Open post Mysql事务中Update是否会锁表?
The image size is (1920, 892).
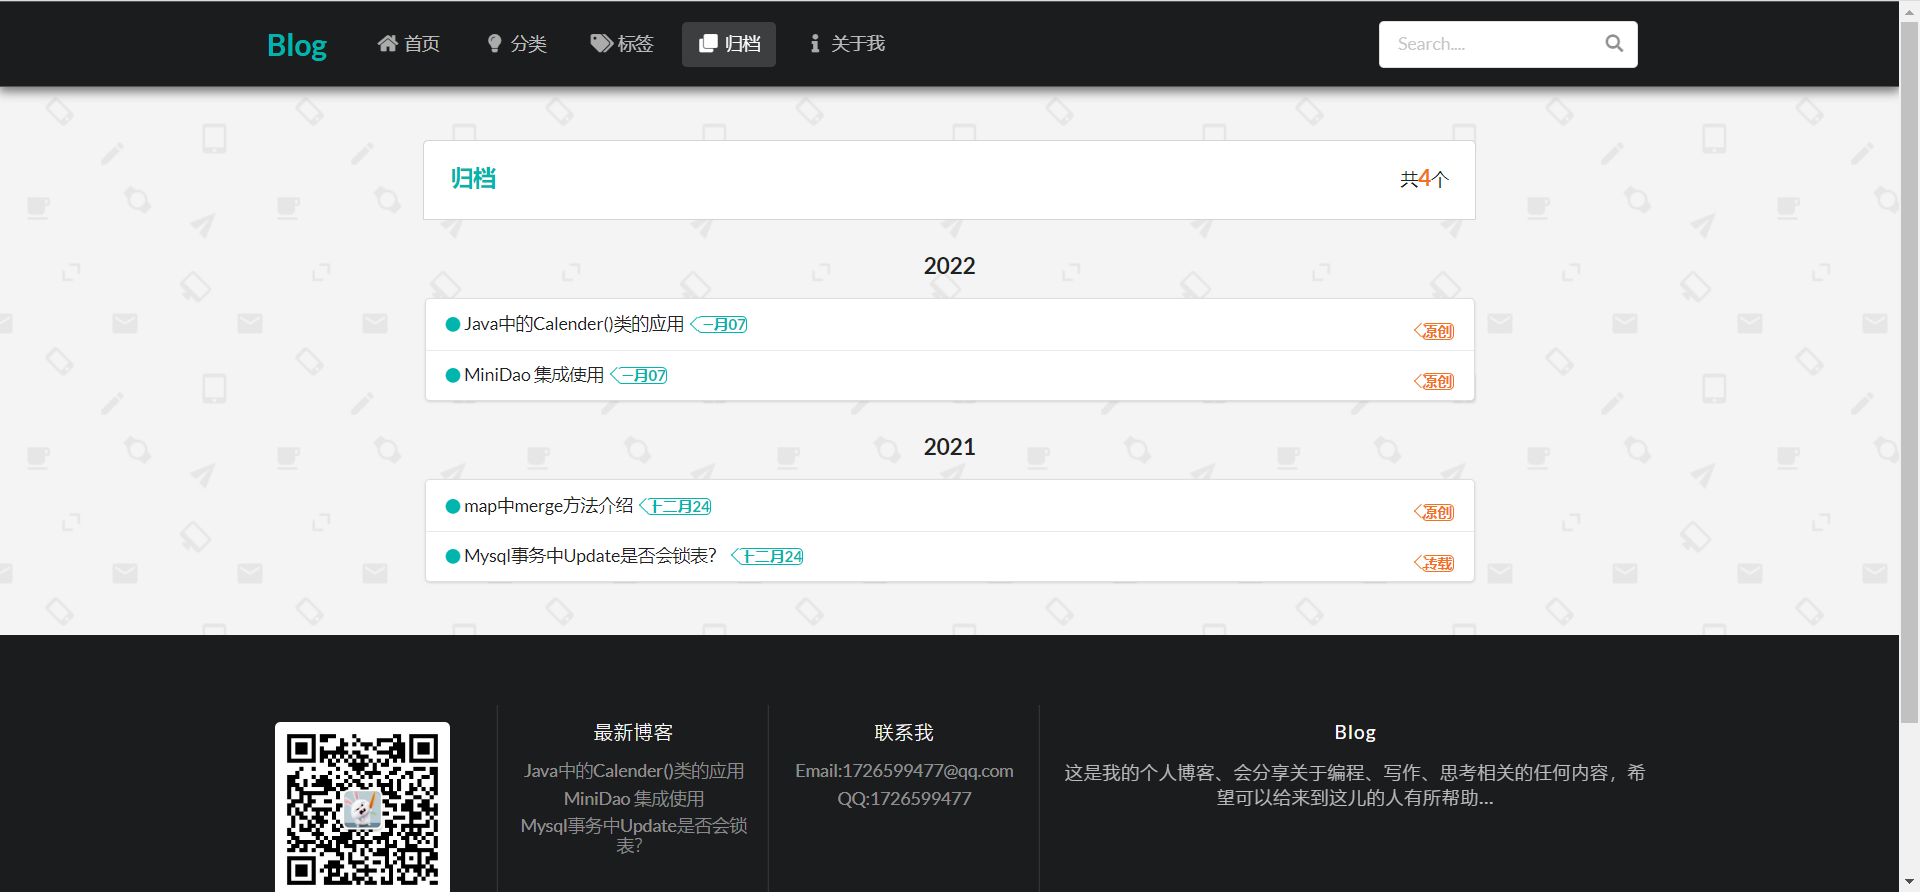coord(590,556)
